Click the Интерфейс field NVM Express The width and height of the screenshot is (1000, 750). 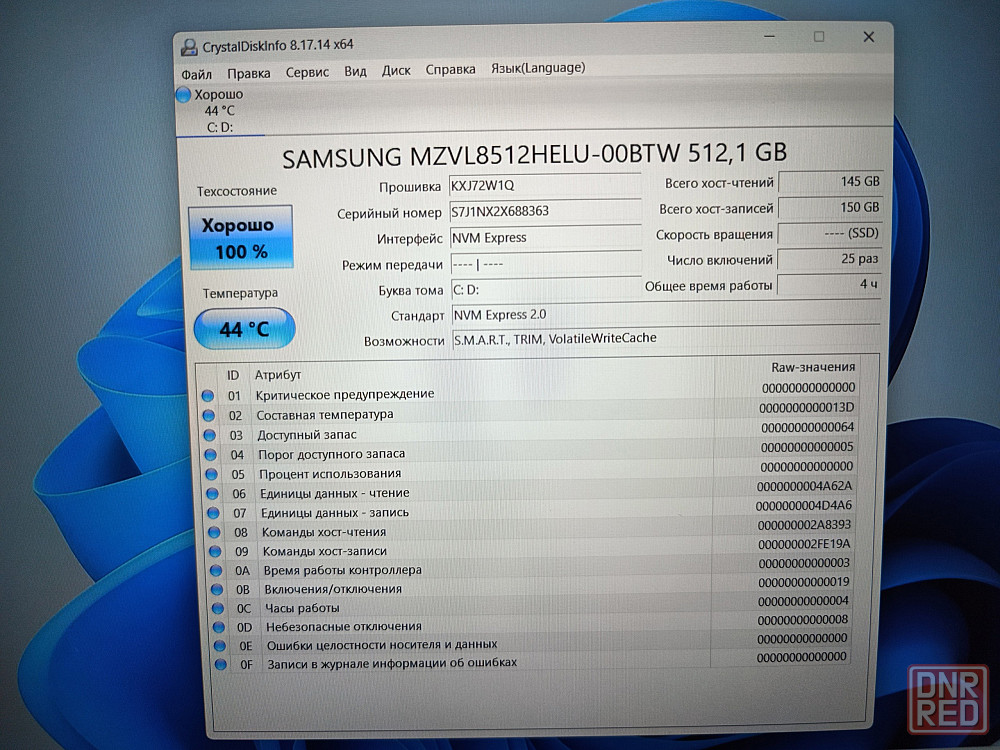pos(546,238)
